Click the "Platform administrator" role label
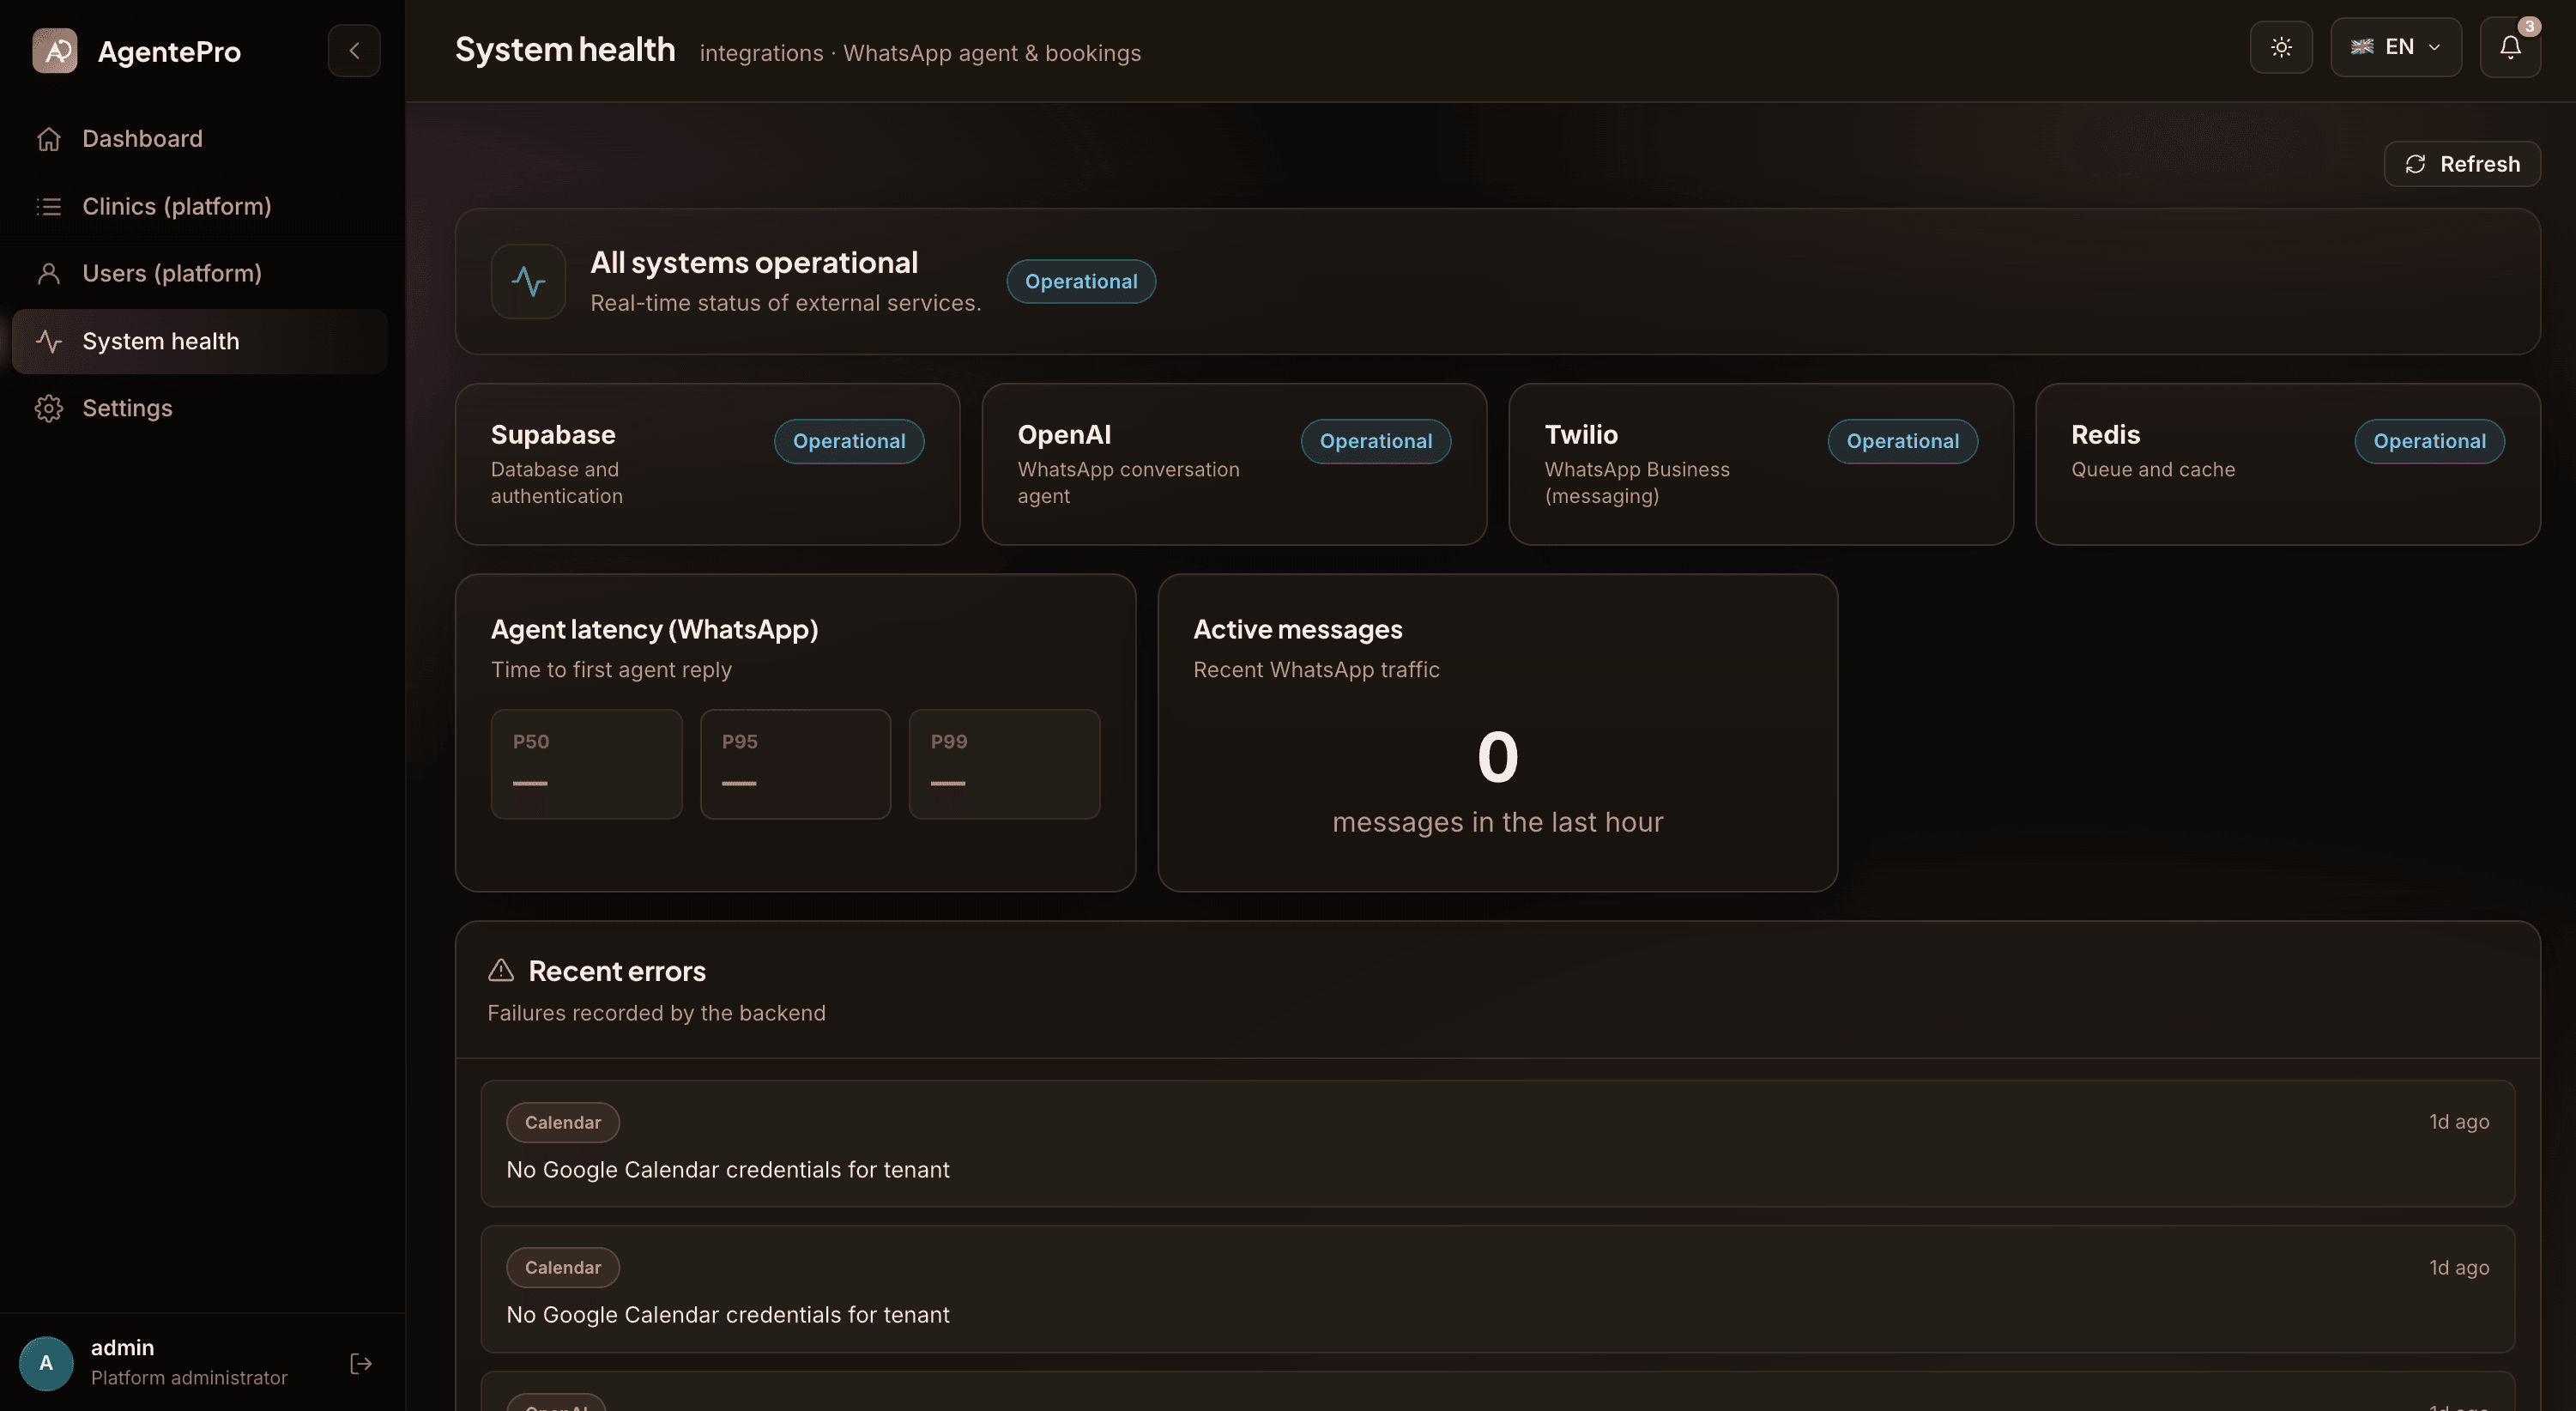The width and height of the screenshot is (2576, 1411). tap(189, 1378)
